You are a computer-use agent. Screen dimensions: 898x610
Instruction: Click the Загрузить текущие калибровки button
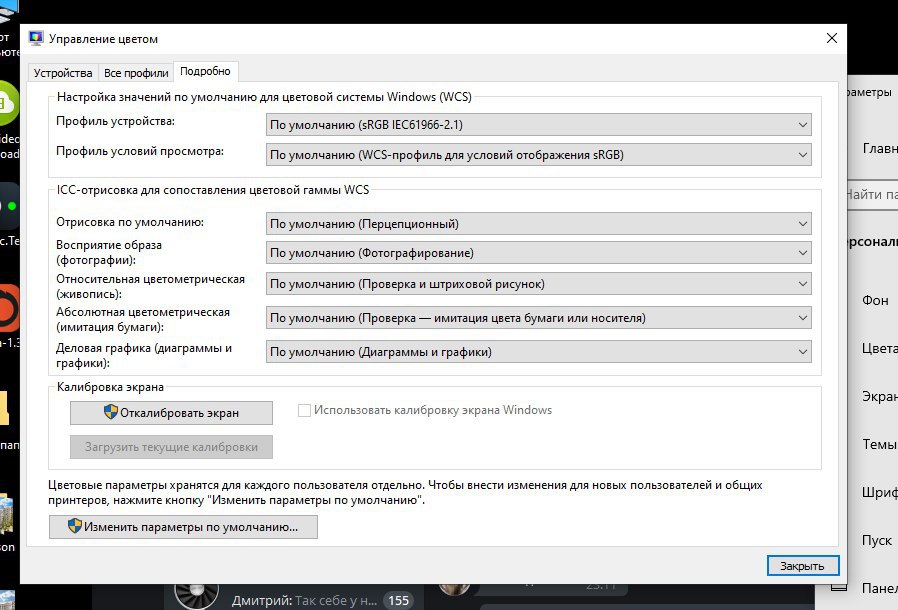tap(171, 447)
